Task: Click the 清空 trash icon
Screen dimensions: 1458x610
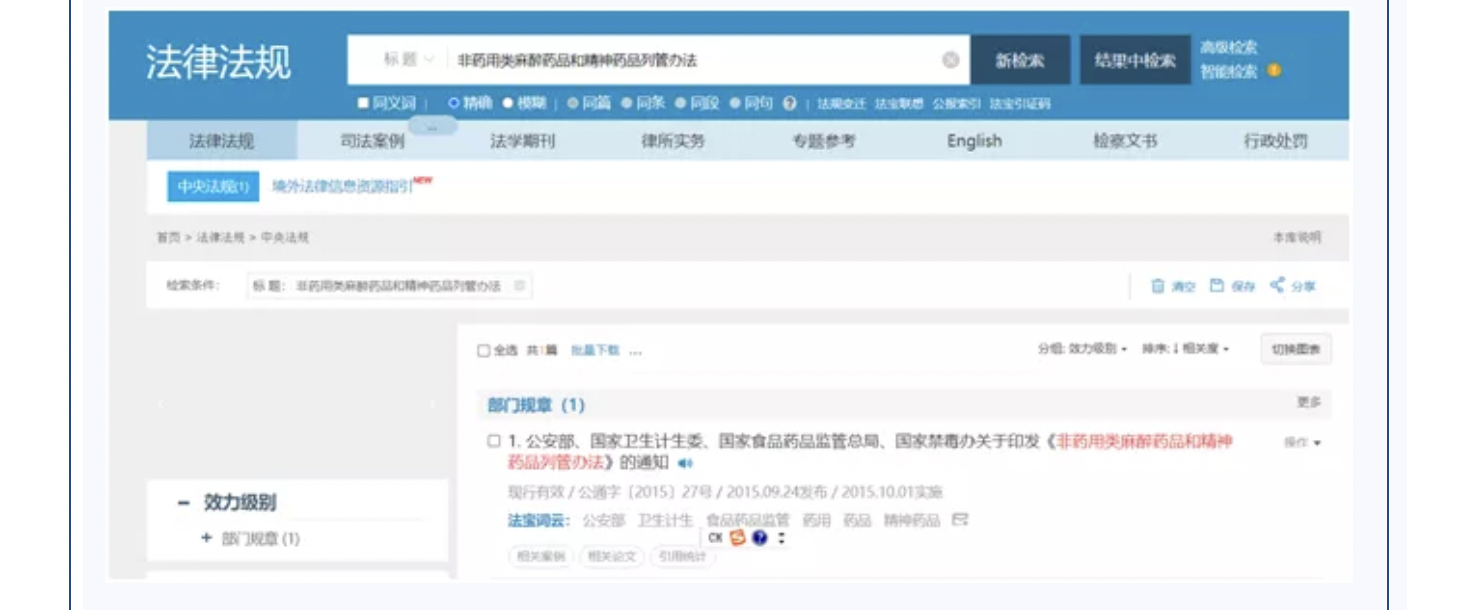Action: [1158, 286]
